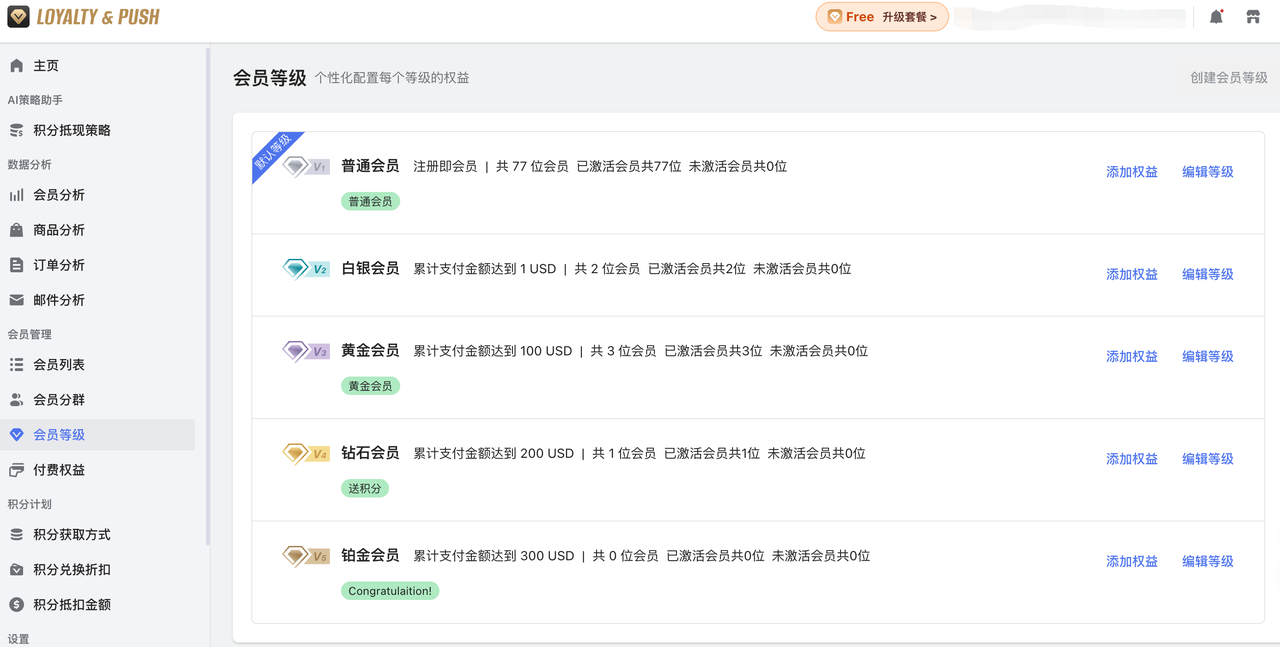This screenshot has width=1280, height=647.
Task: Click the 积分兑换折扣 discount icon
Action: [x=18, y=569]
